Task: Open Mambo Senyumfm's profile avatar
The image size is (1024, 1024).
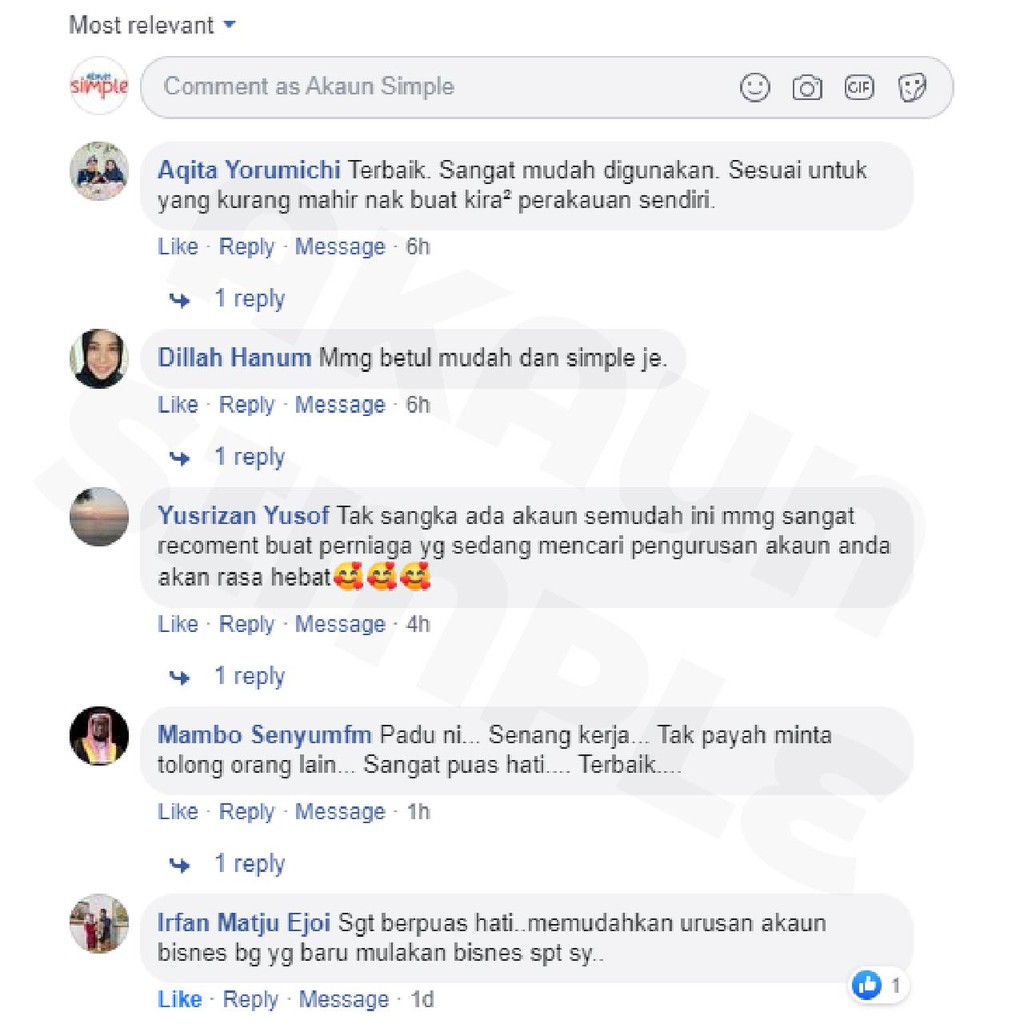Action: tap(99, 736)
